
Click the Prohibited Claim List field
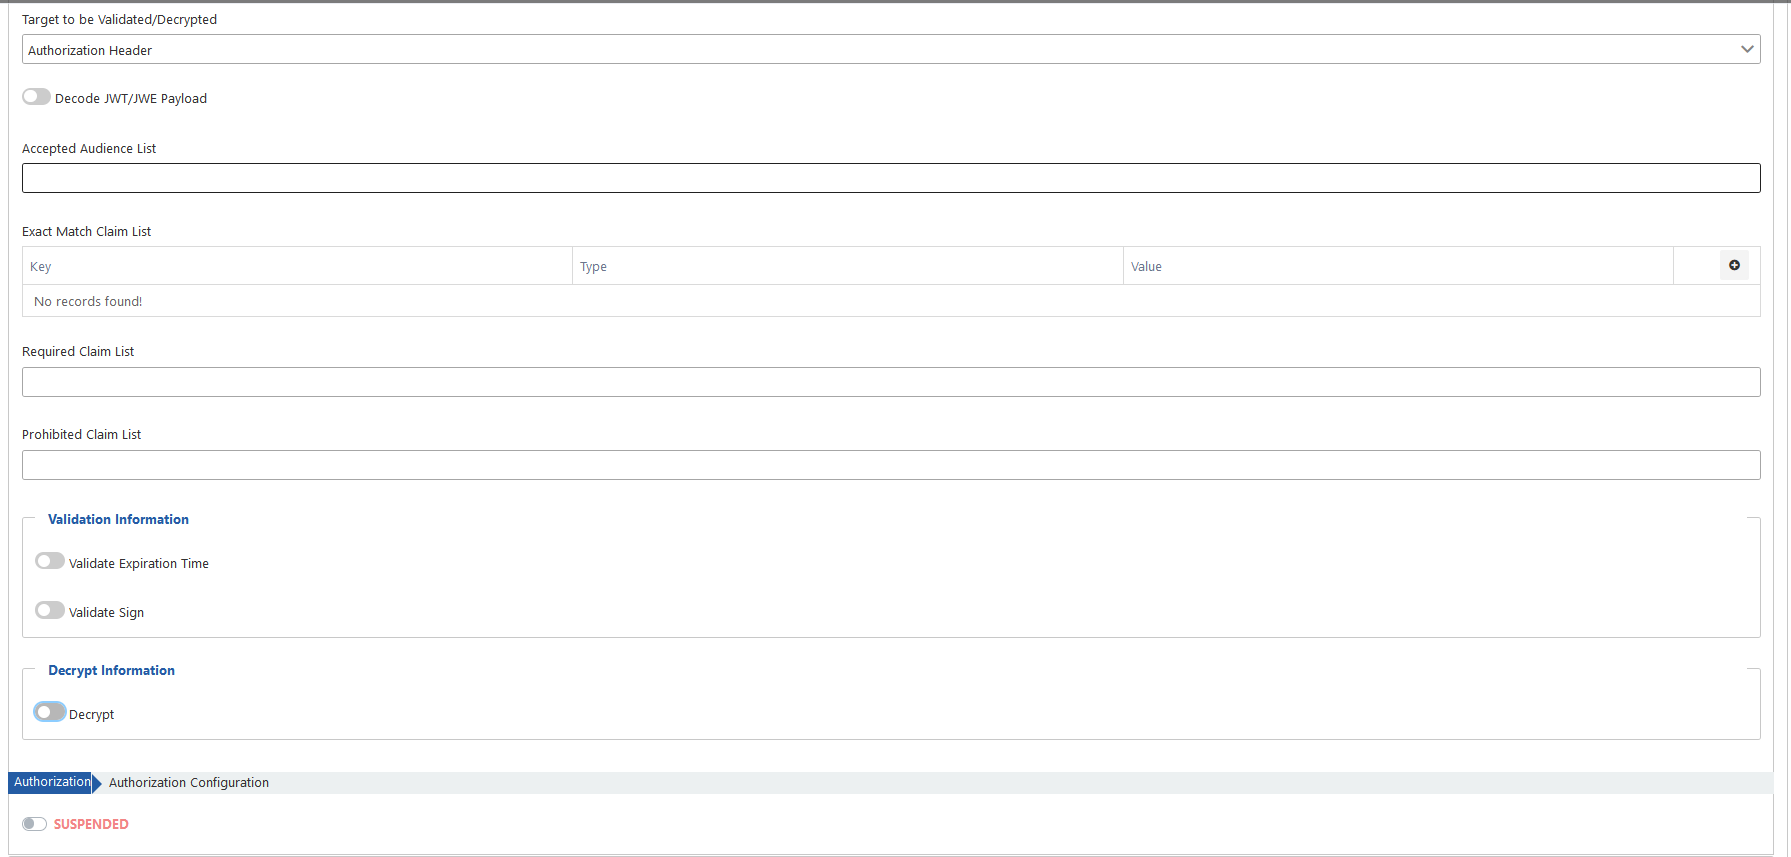pos(891,465)
